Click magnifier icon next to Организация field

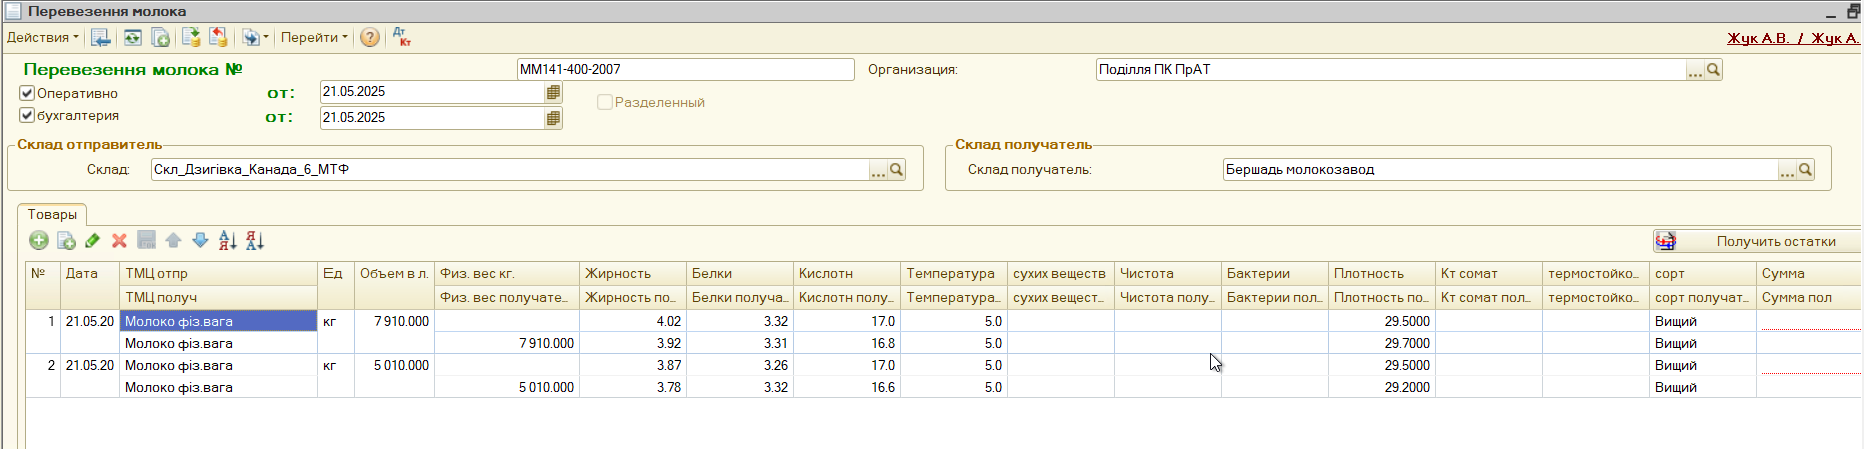tap(1714, 70)
